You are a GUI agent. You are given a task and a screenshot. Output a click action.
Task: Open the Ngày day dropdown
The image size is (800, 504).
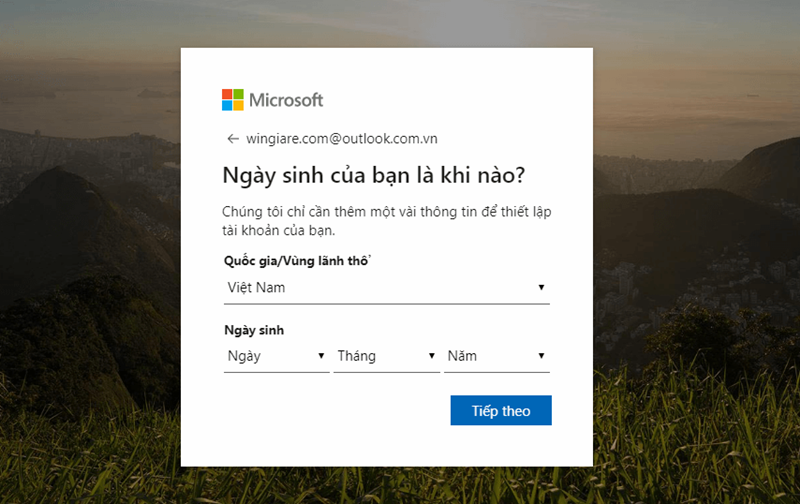(x=277, y=356)
